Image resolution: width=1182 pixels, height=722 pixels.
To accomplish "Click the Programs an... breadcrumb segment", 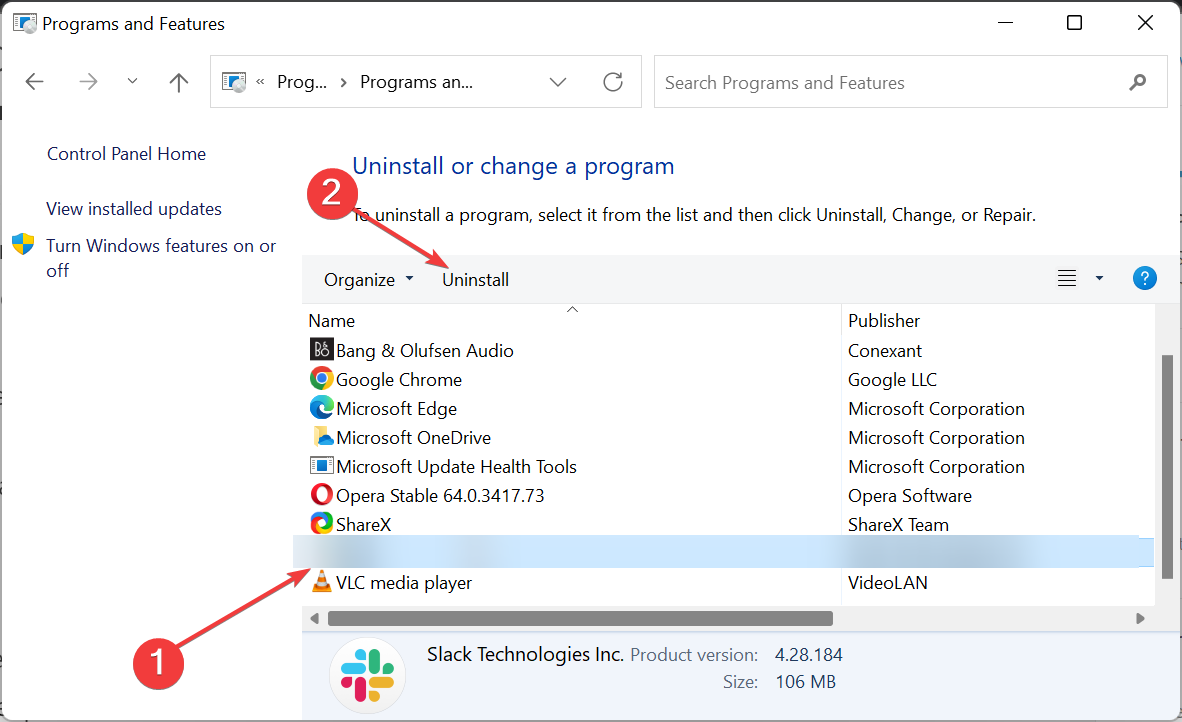I will 416,81.
